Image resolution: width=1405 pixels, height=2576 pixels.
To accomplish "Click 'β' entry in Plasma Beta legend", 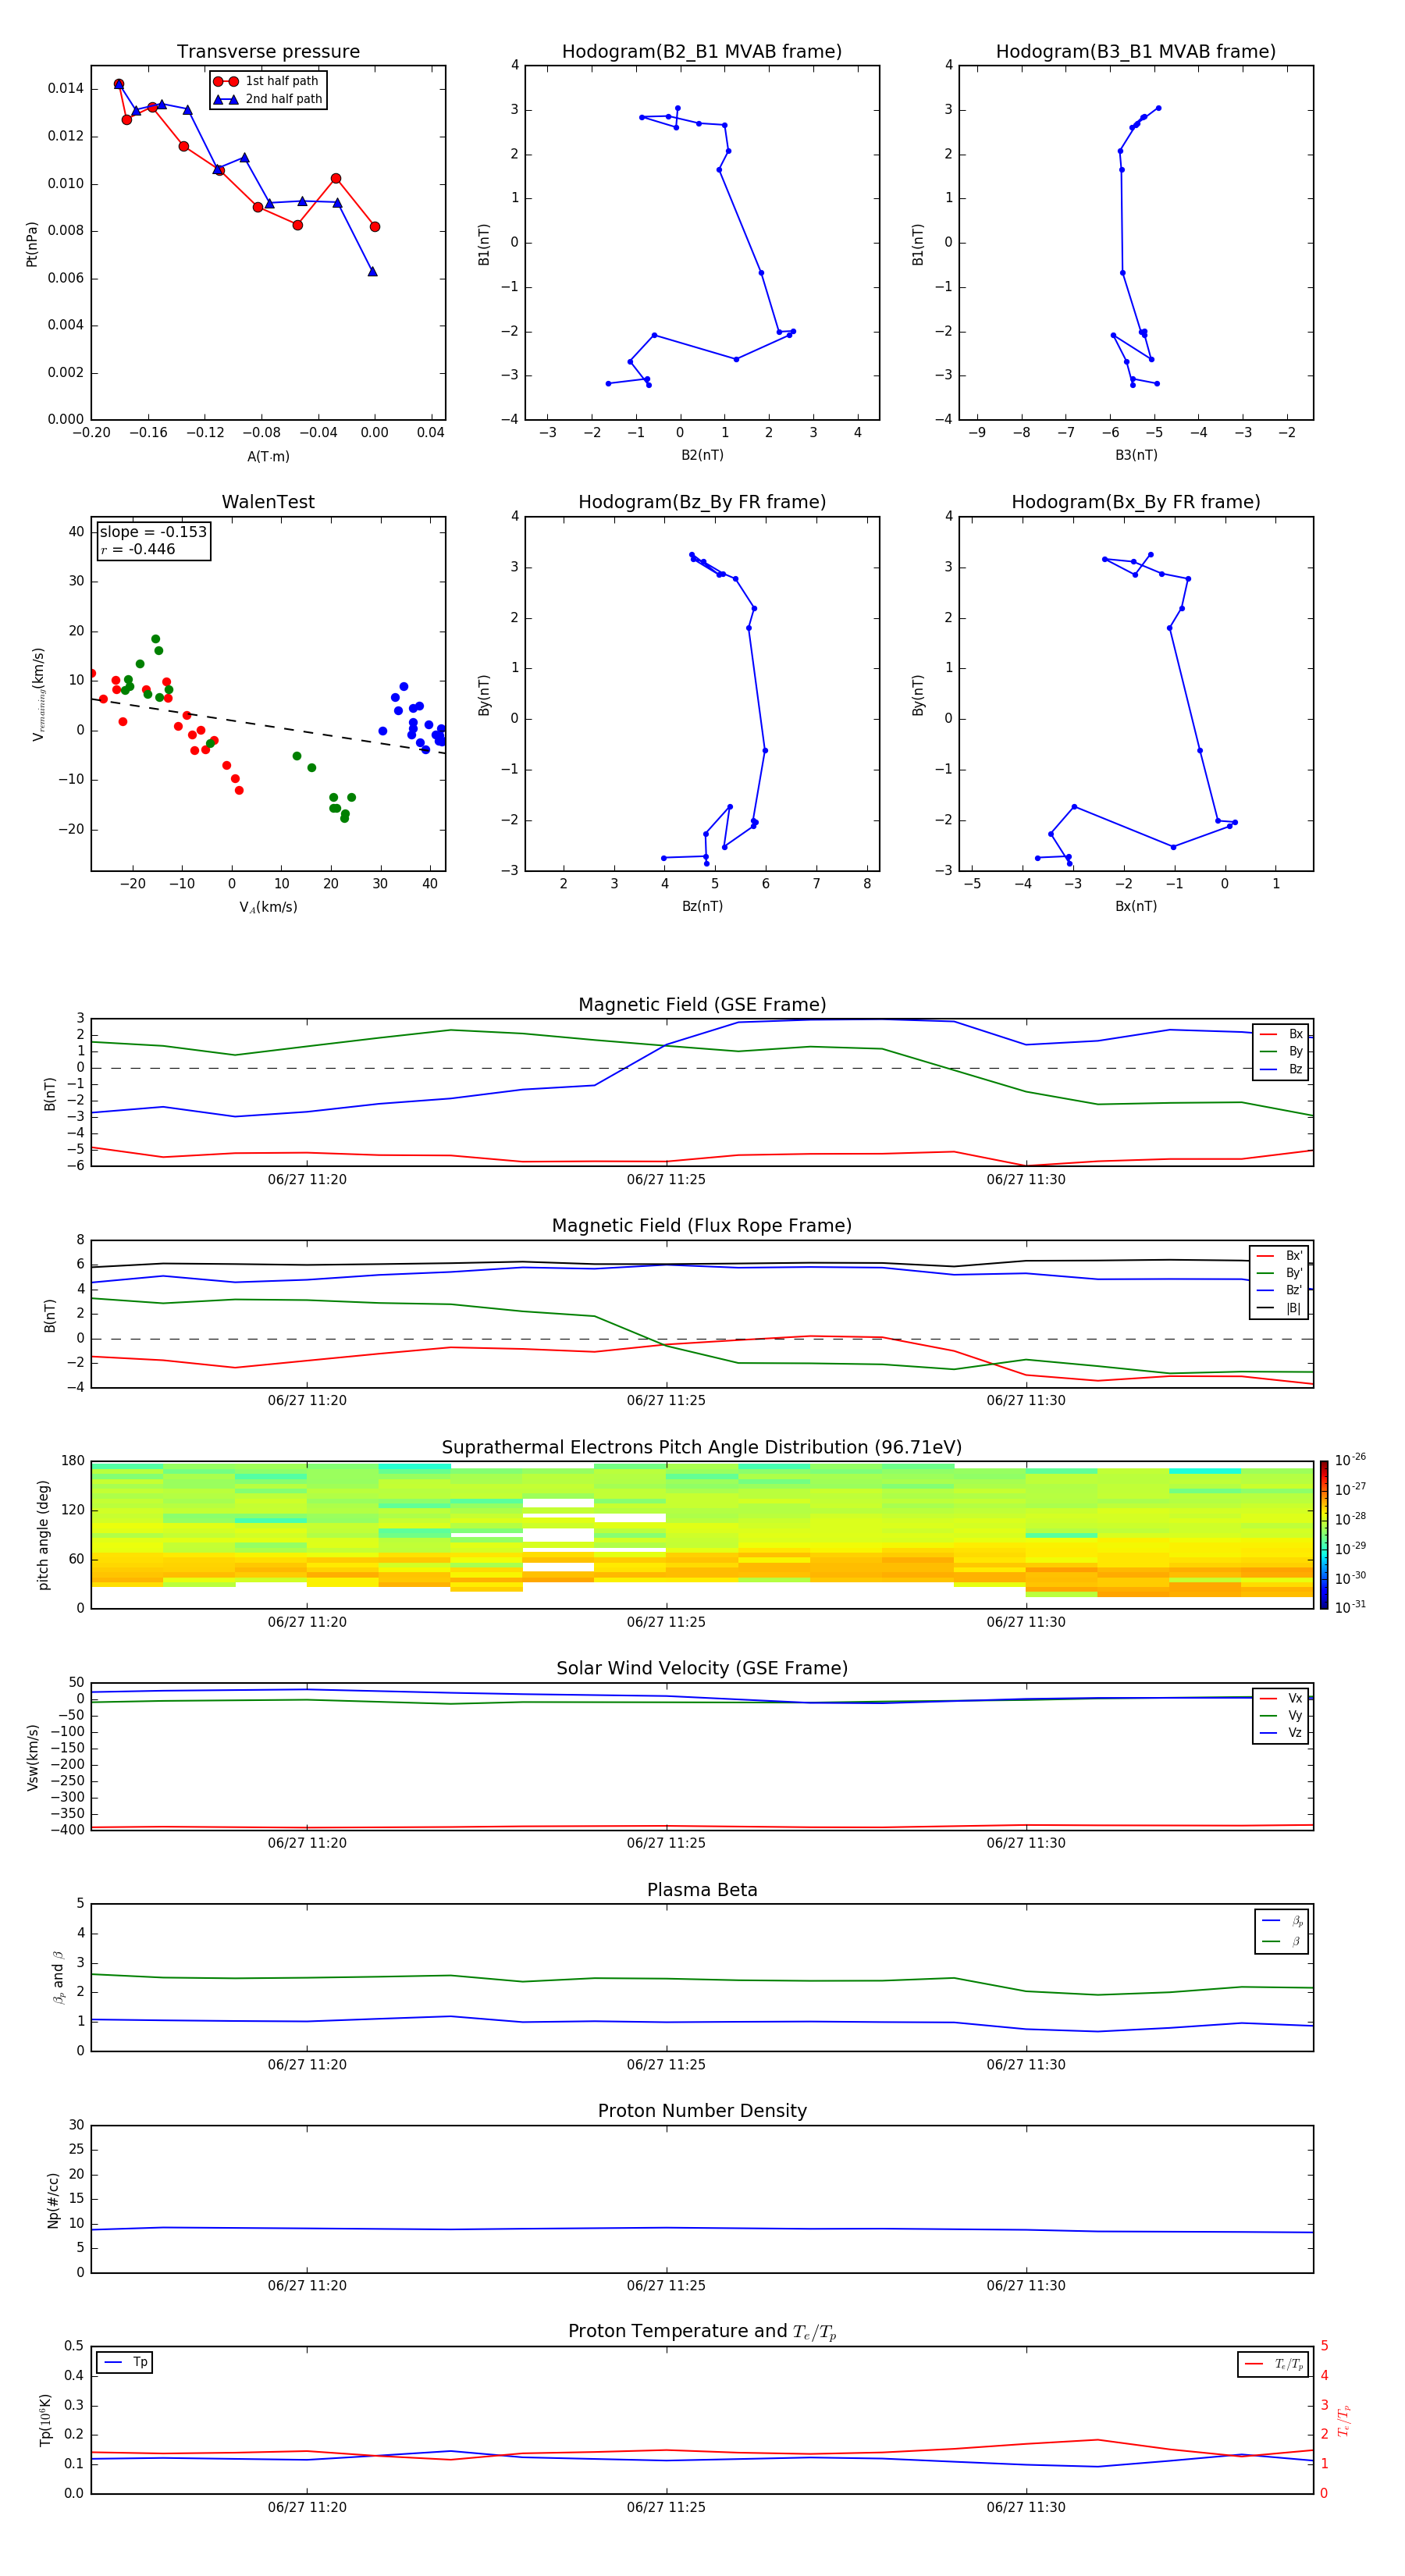I will (x=1282, y=1942).
